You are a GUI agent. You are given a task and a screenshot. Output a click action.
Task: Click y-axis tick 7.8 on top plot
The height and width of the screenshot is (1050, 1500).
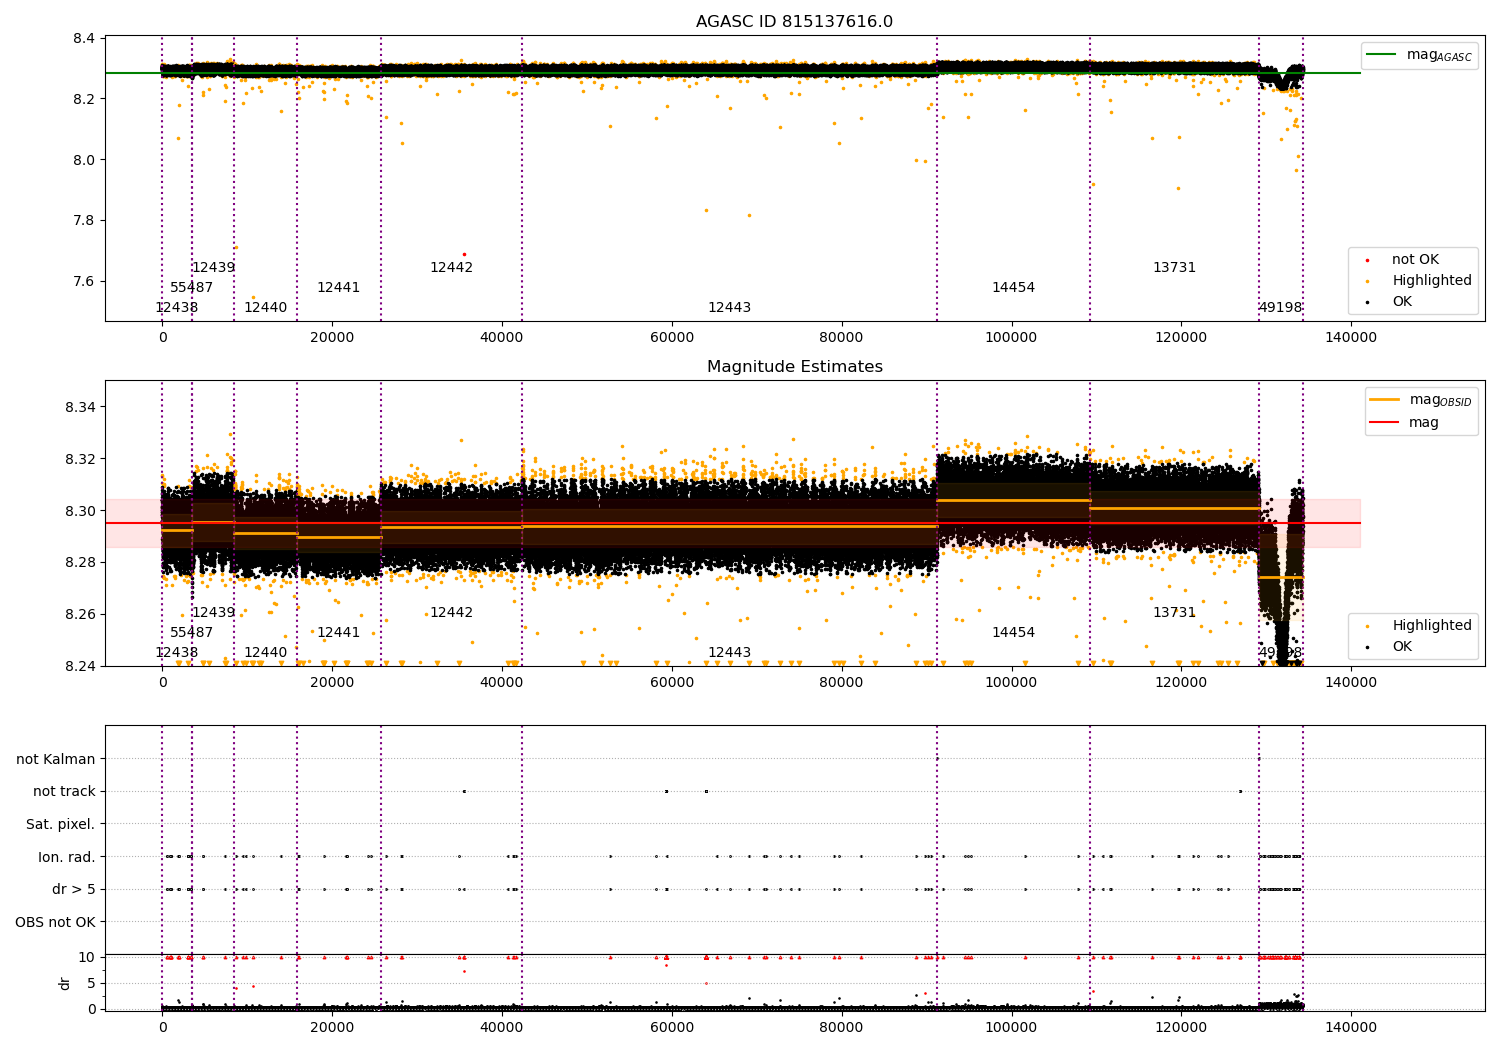pos(84,221)
